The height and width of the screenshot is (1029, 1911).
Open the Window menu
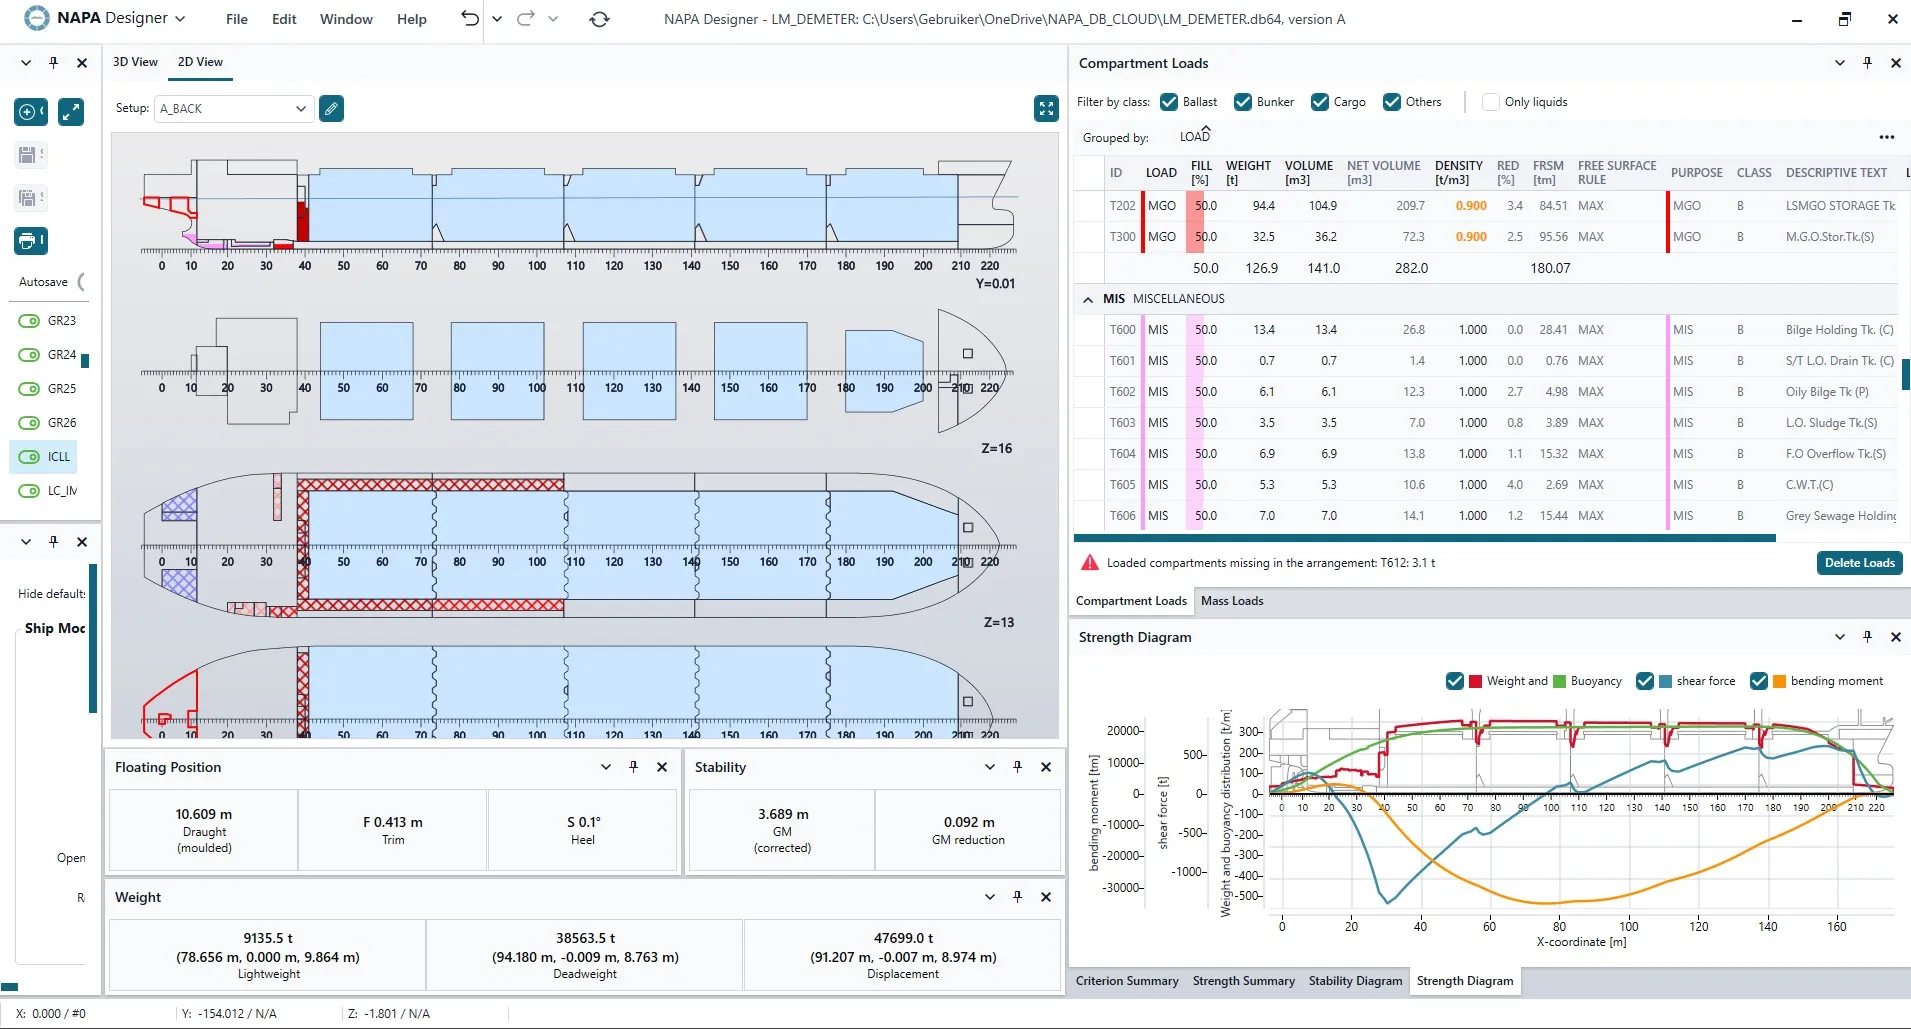point(346,19)
